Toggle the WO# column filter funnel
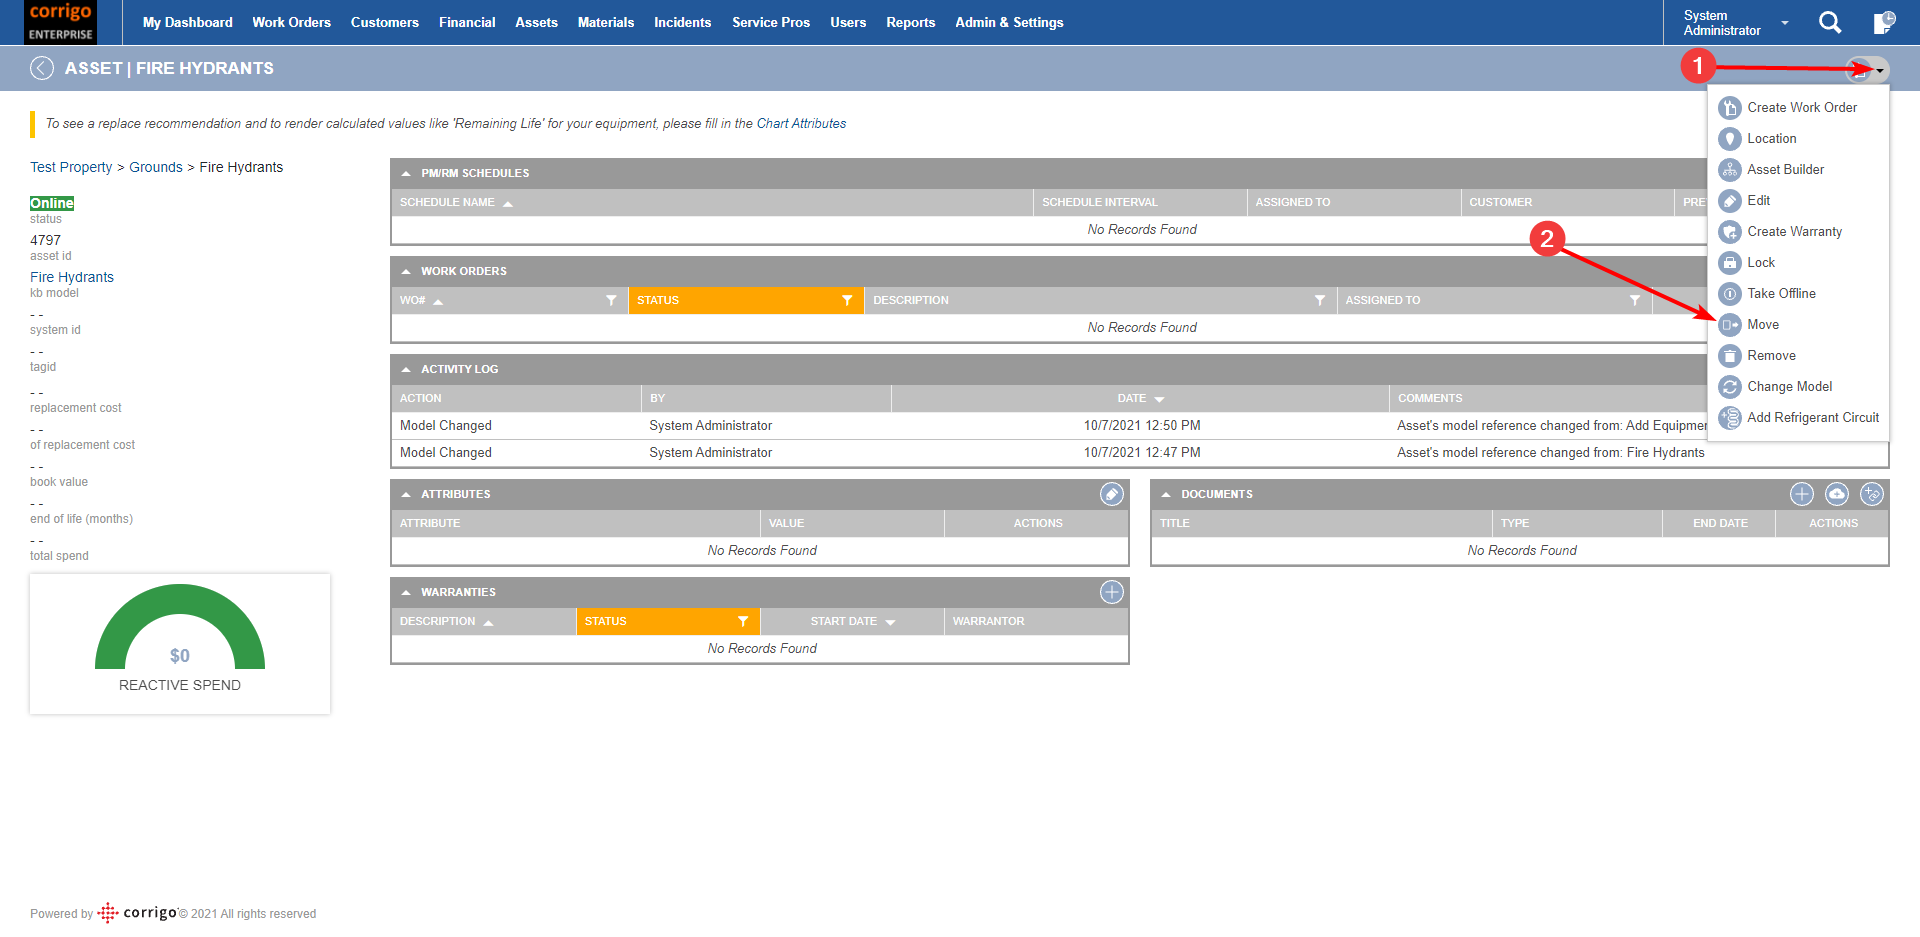Screen dimensions: 1920x937 pos(611,300)
